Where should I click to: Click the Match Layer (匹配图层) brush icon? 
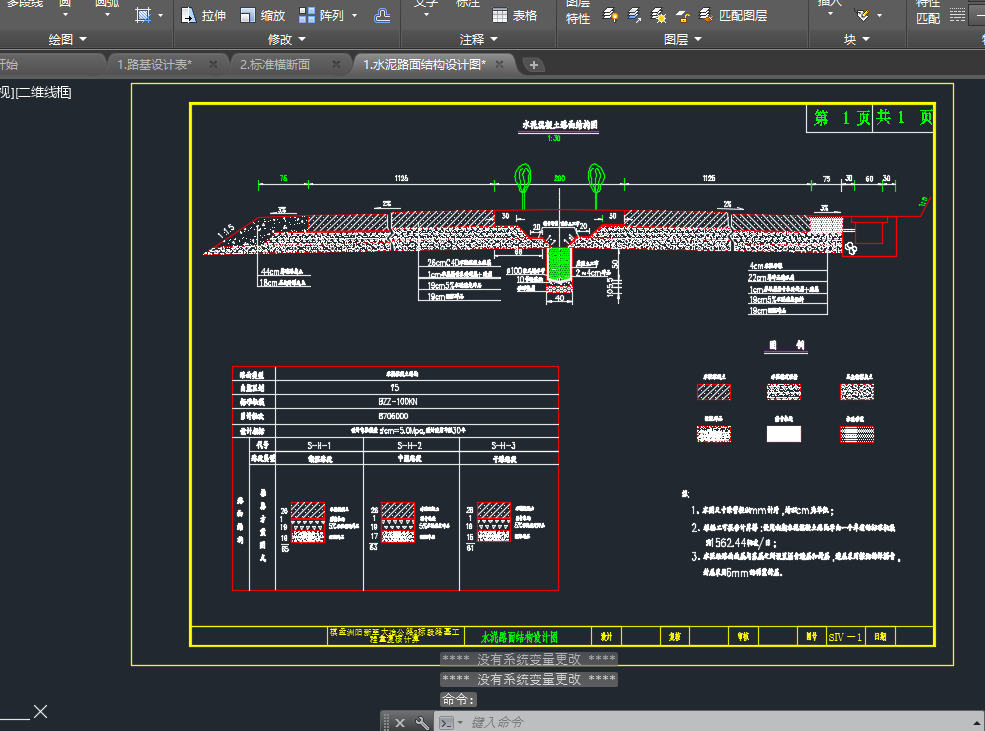tap(705, 14)
